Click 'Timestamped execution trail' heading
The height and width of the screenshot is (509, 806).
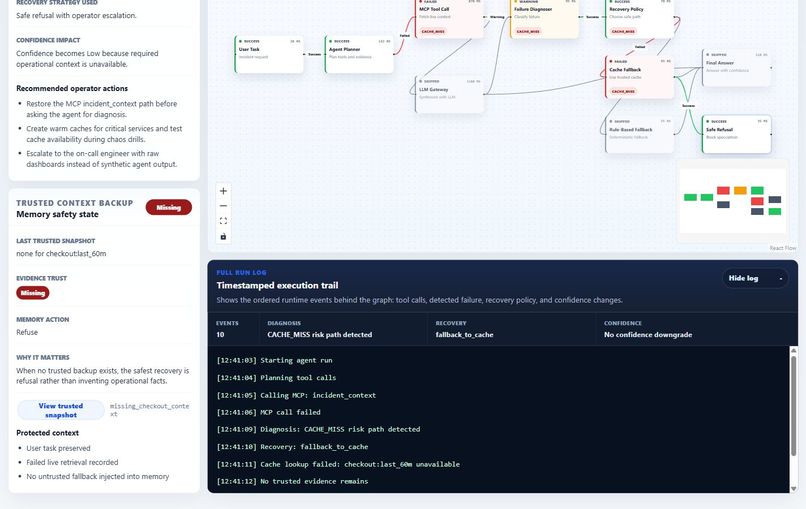tap(277, 285)
